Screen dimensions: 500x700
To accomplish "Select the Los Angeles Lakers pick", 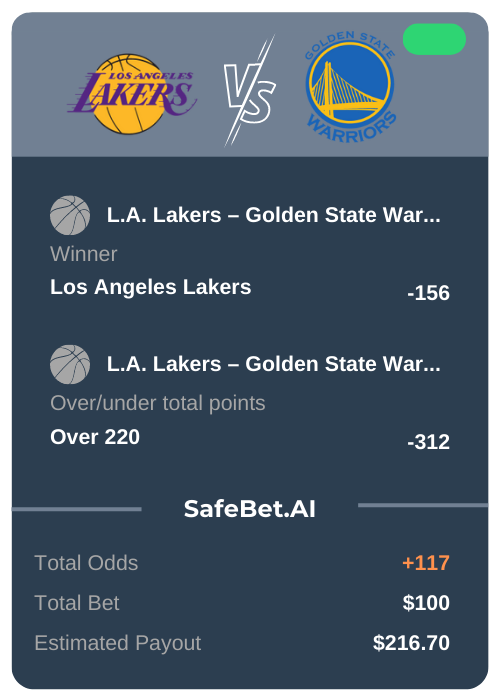I will [150, 287].
